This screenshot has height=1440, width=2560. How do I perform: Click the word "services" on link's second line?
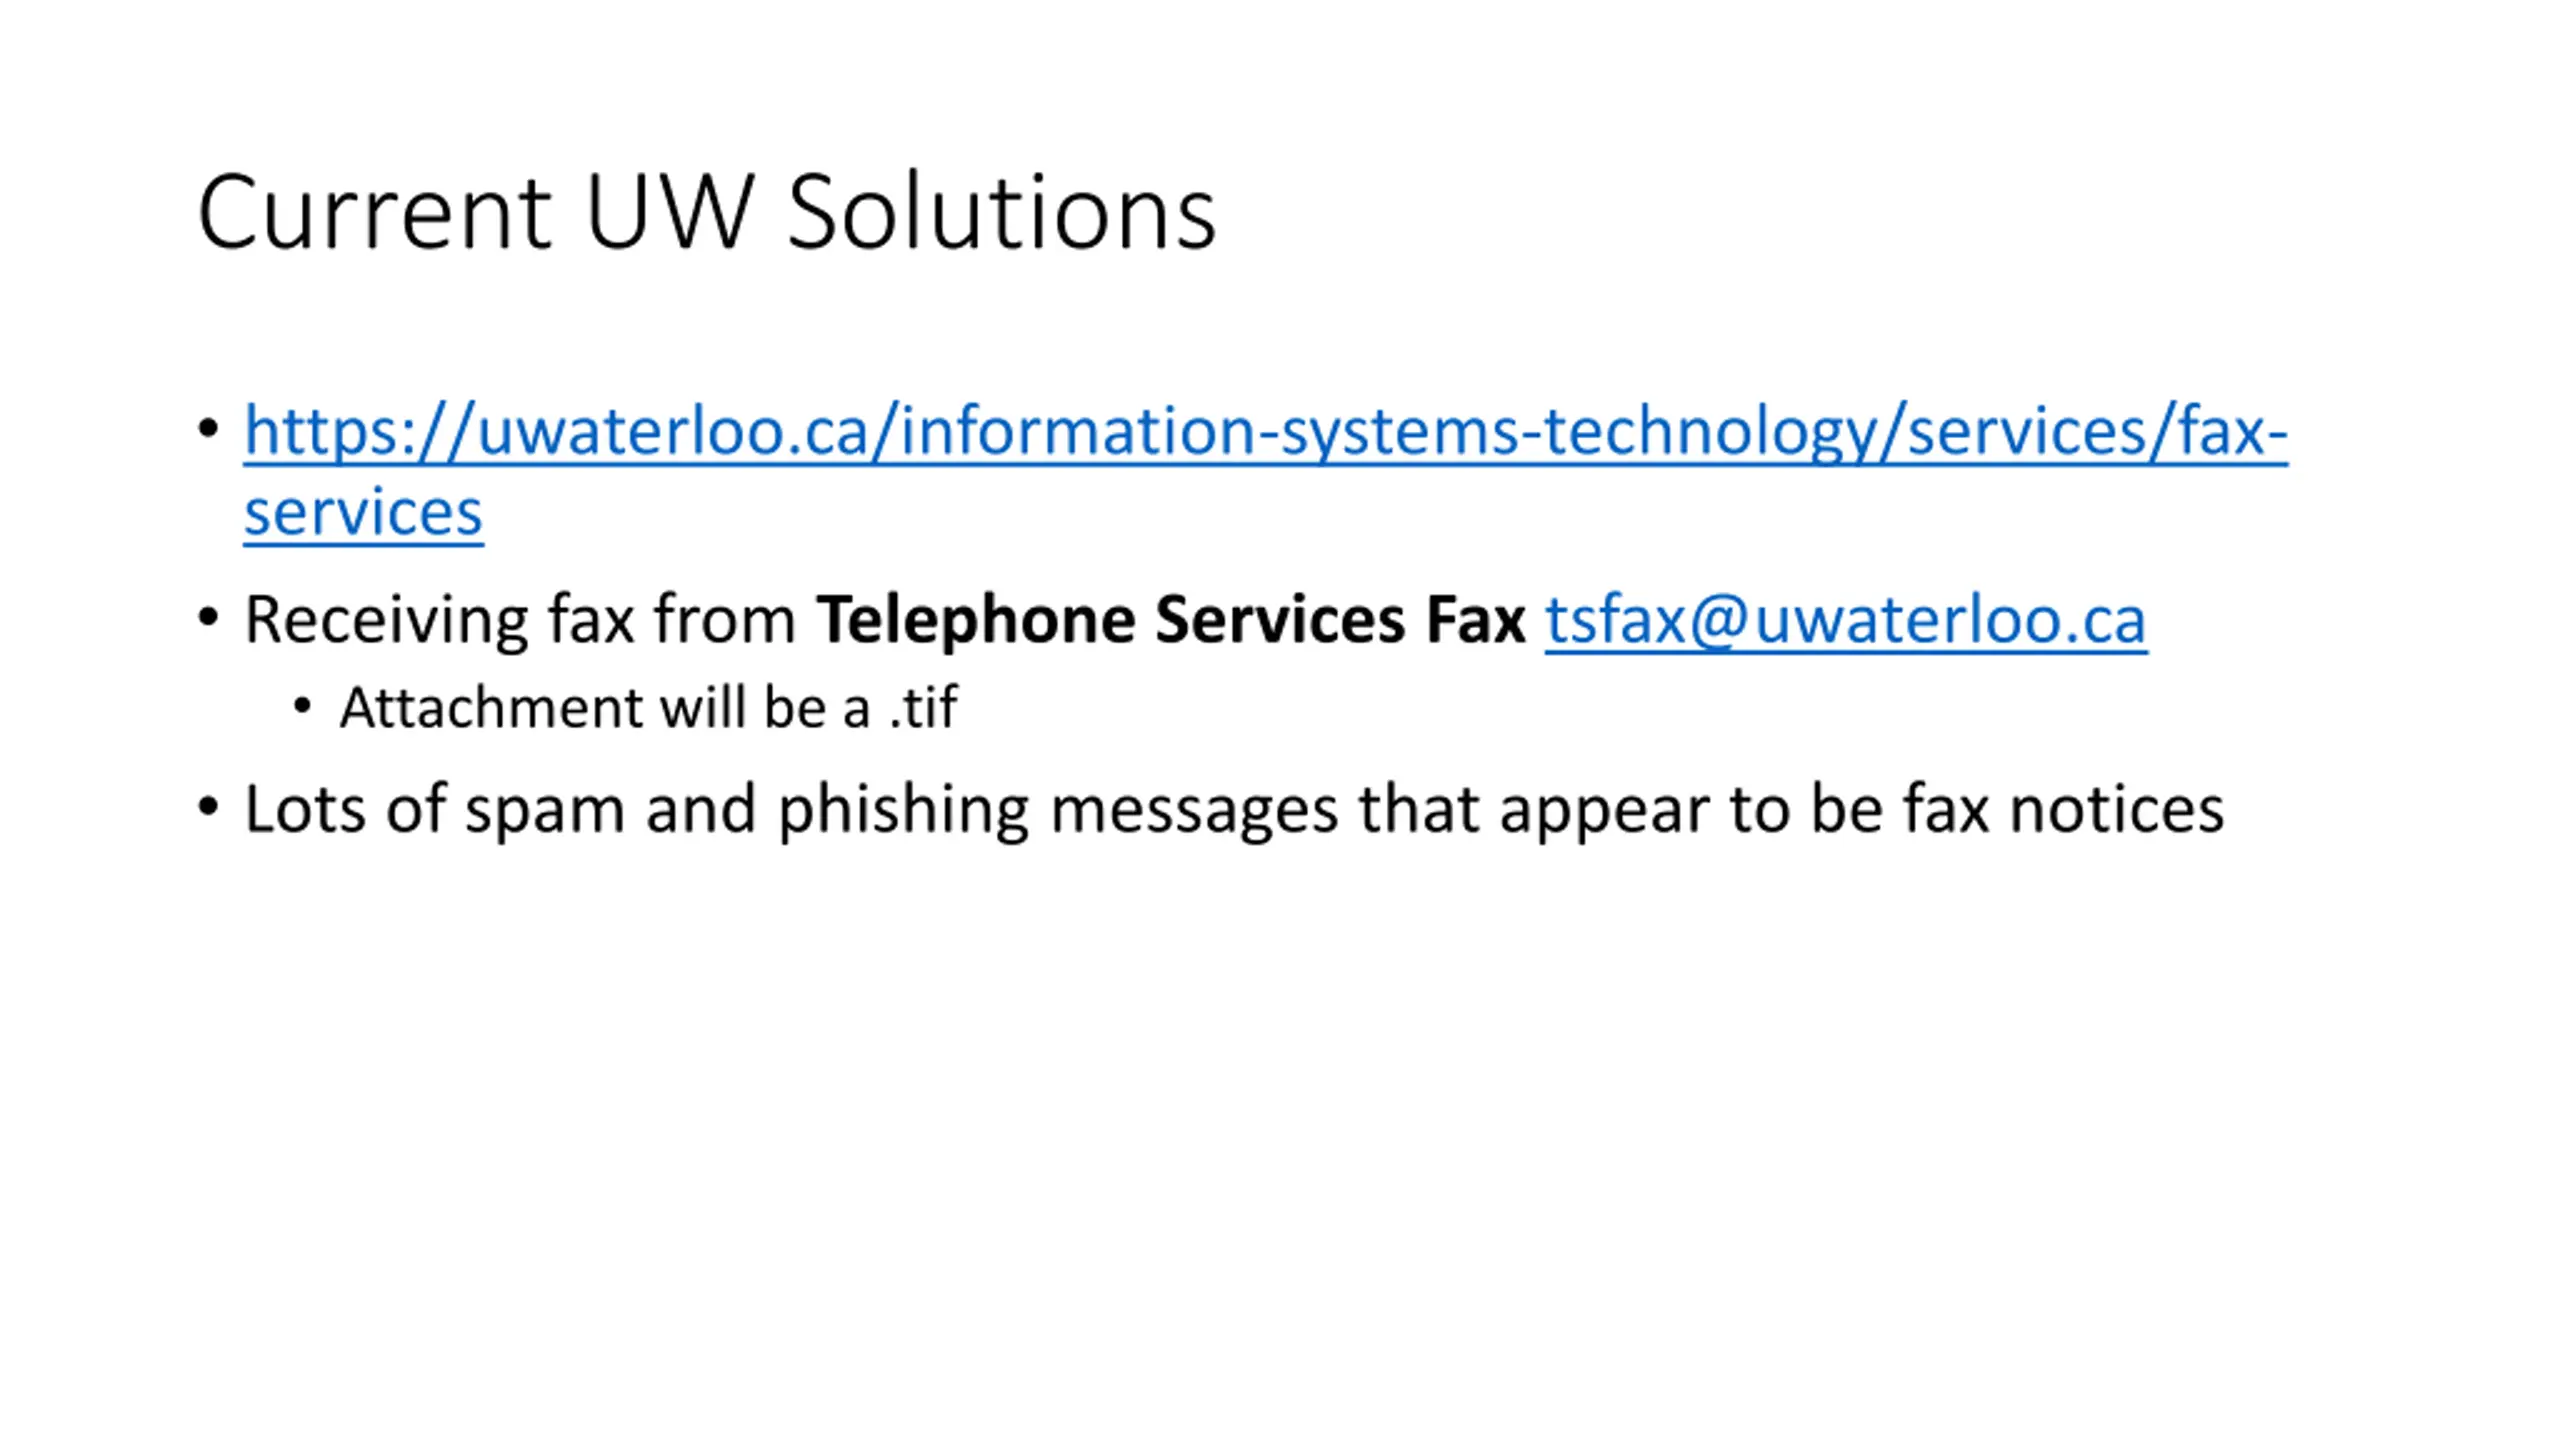pos(363,512)
